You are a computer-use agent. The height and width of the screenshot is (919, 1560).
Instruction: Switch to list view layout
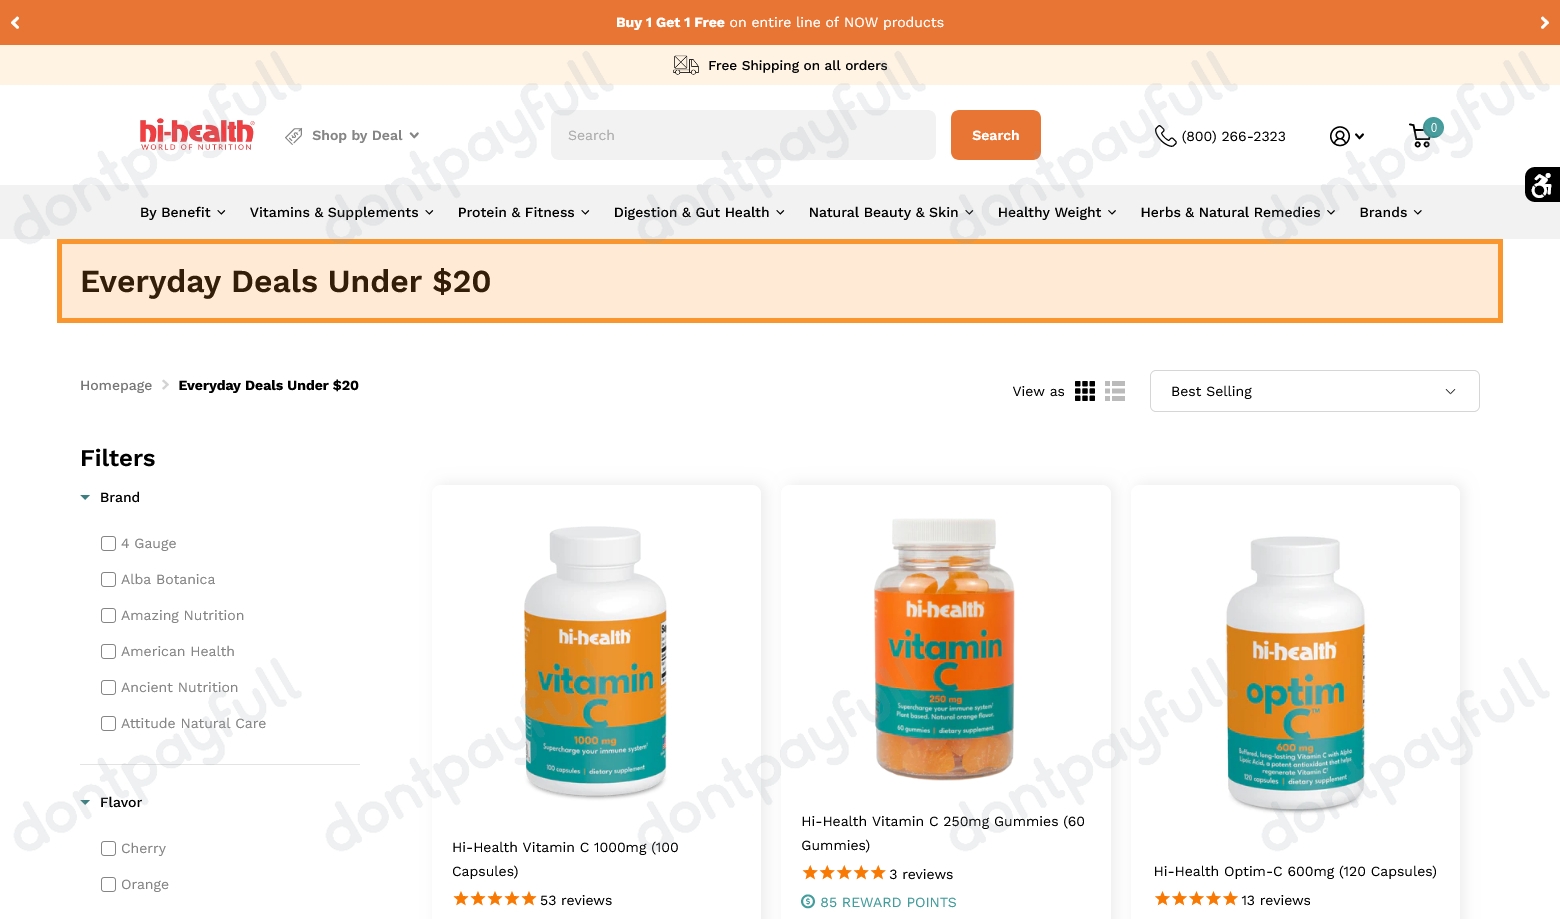tap(1115, 391)
